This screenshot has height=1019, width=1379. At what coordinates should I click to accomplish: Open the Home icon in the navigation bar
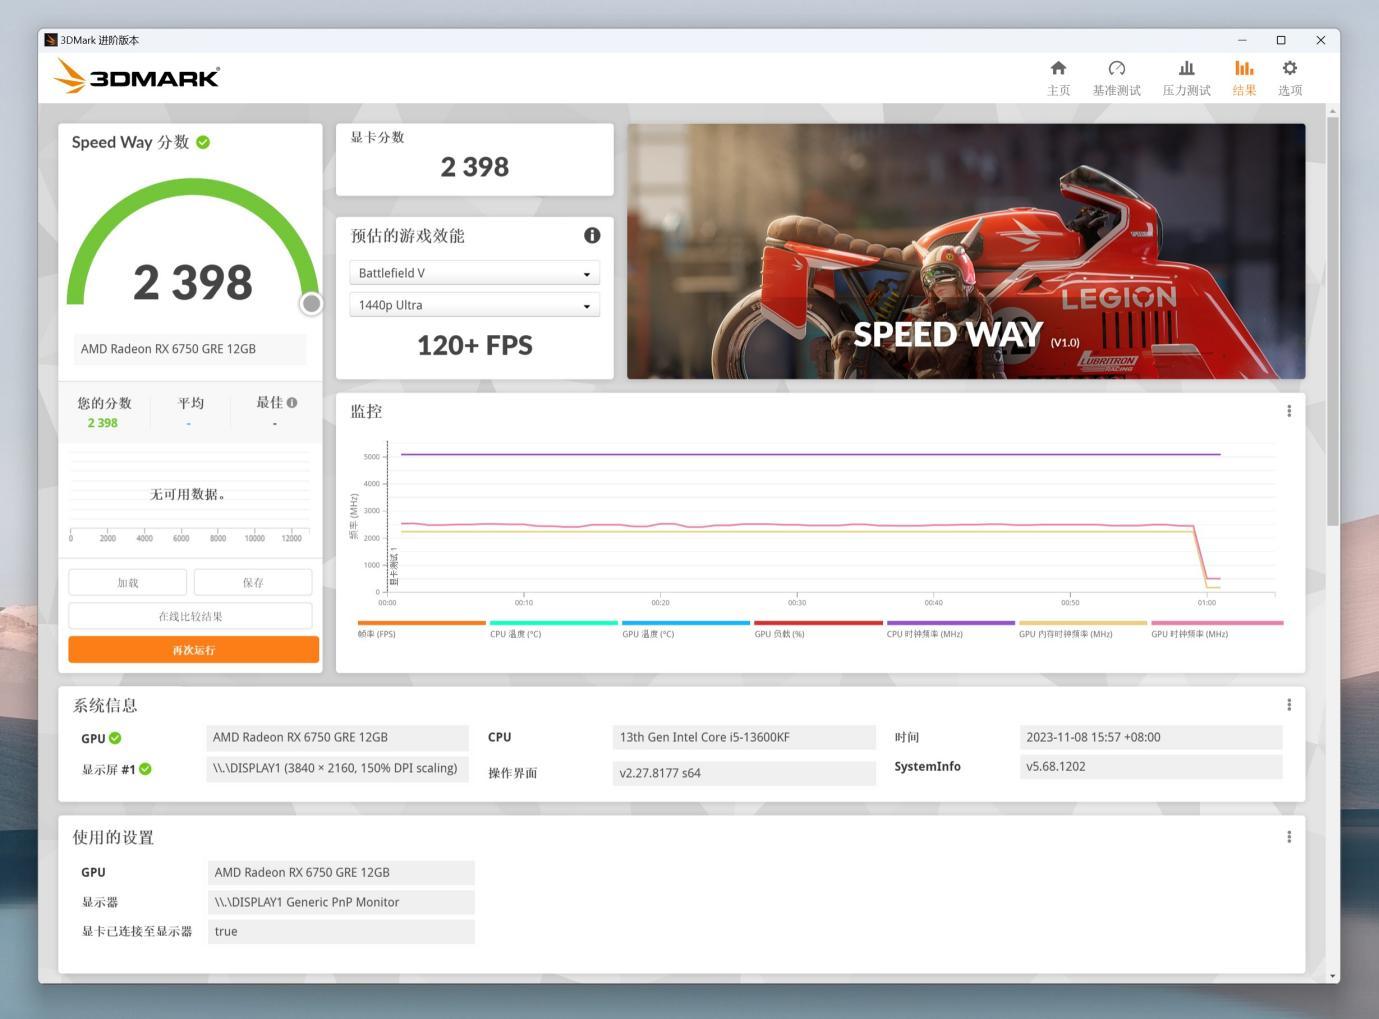pos(1058,68)
